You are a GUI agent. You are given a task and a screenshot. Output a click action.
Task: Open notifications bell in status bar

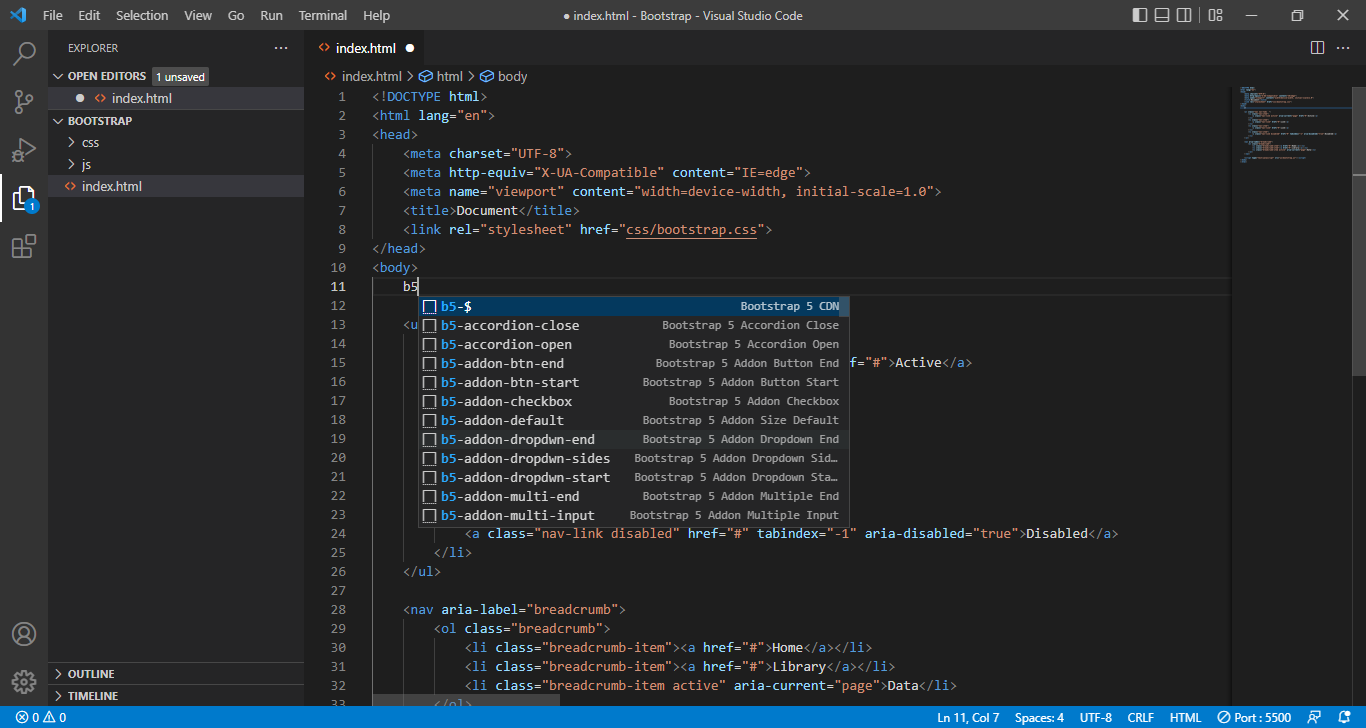click(x=1344, y=718)
